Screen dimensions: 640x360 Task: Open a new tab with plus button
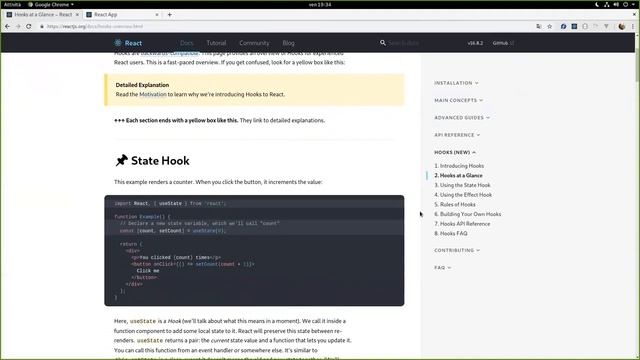tap(169, 14)
